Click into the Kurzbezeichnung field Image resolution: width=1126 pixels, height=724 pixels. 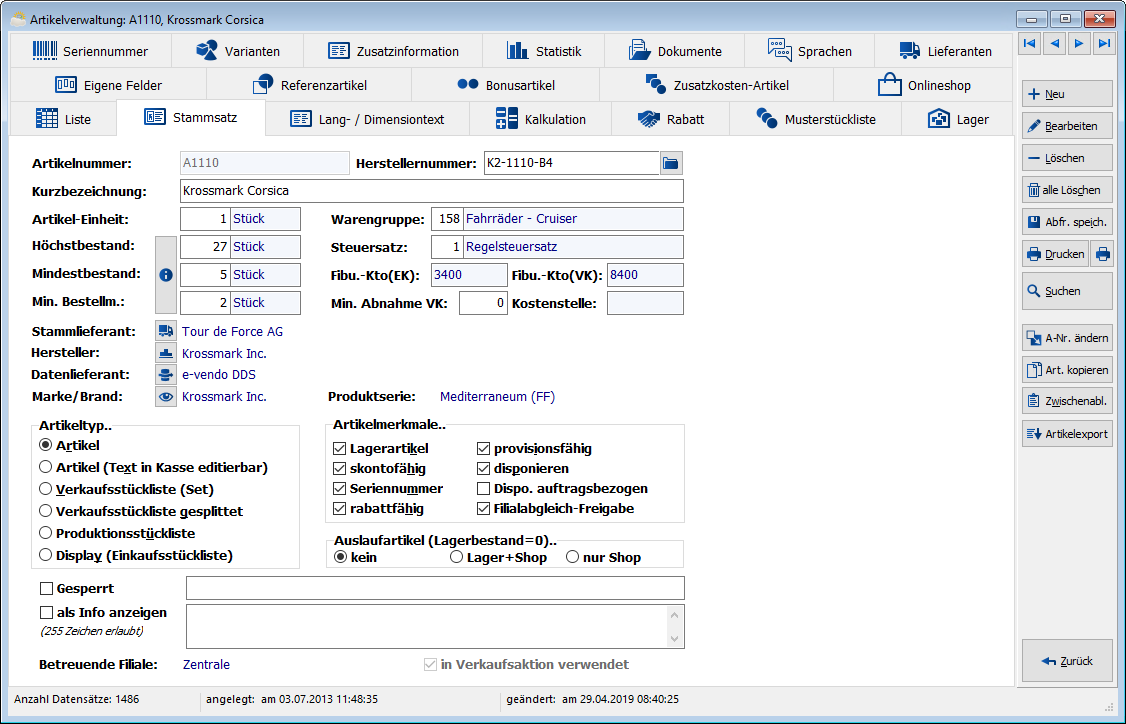(432, 191)
